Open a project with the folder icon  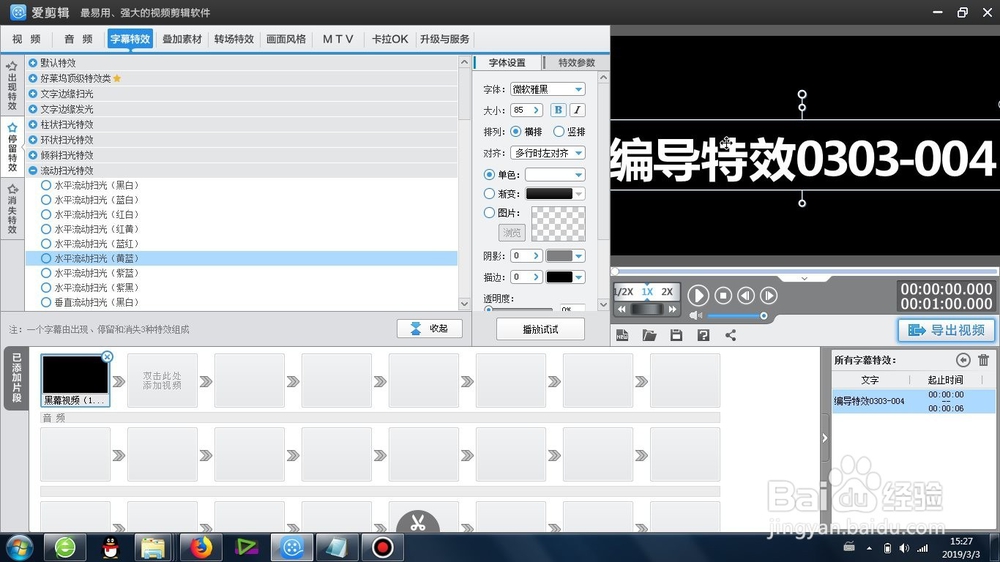649,335
